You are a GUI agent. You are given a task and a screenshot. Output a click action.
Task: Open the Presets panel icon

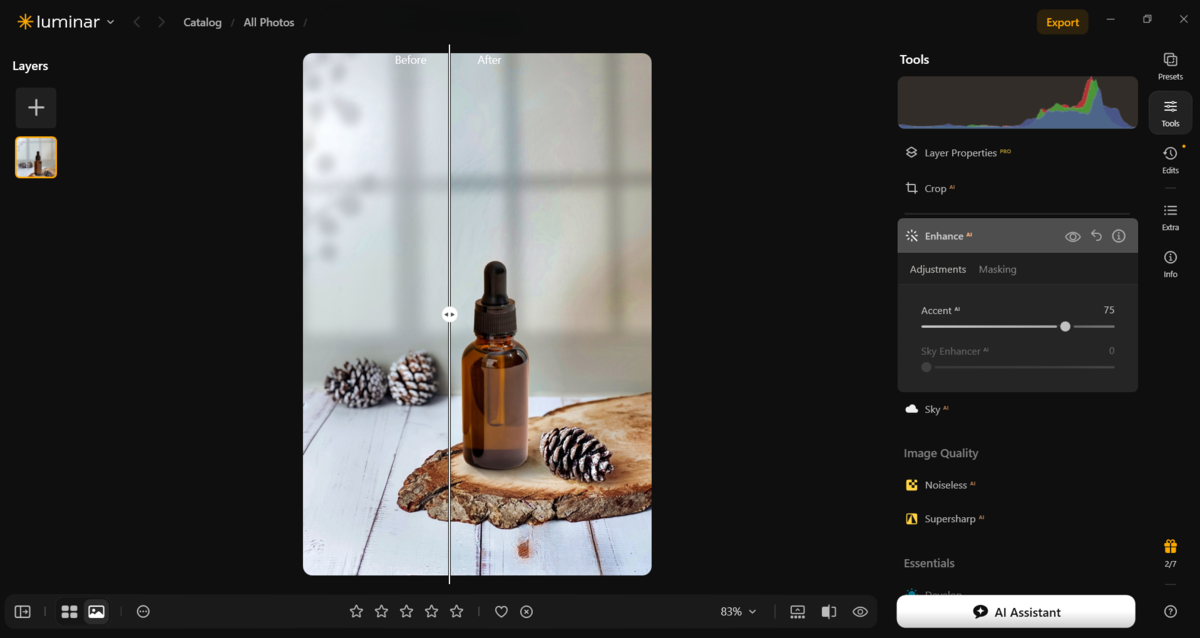point(1170,66)
